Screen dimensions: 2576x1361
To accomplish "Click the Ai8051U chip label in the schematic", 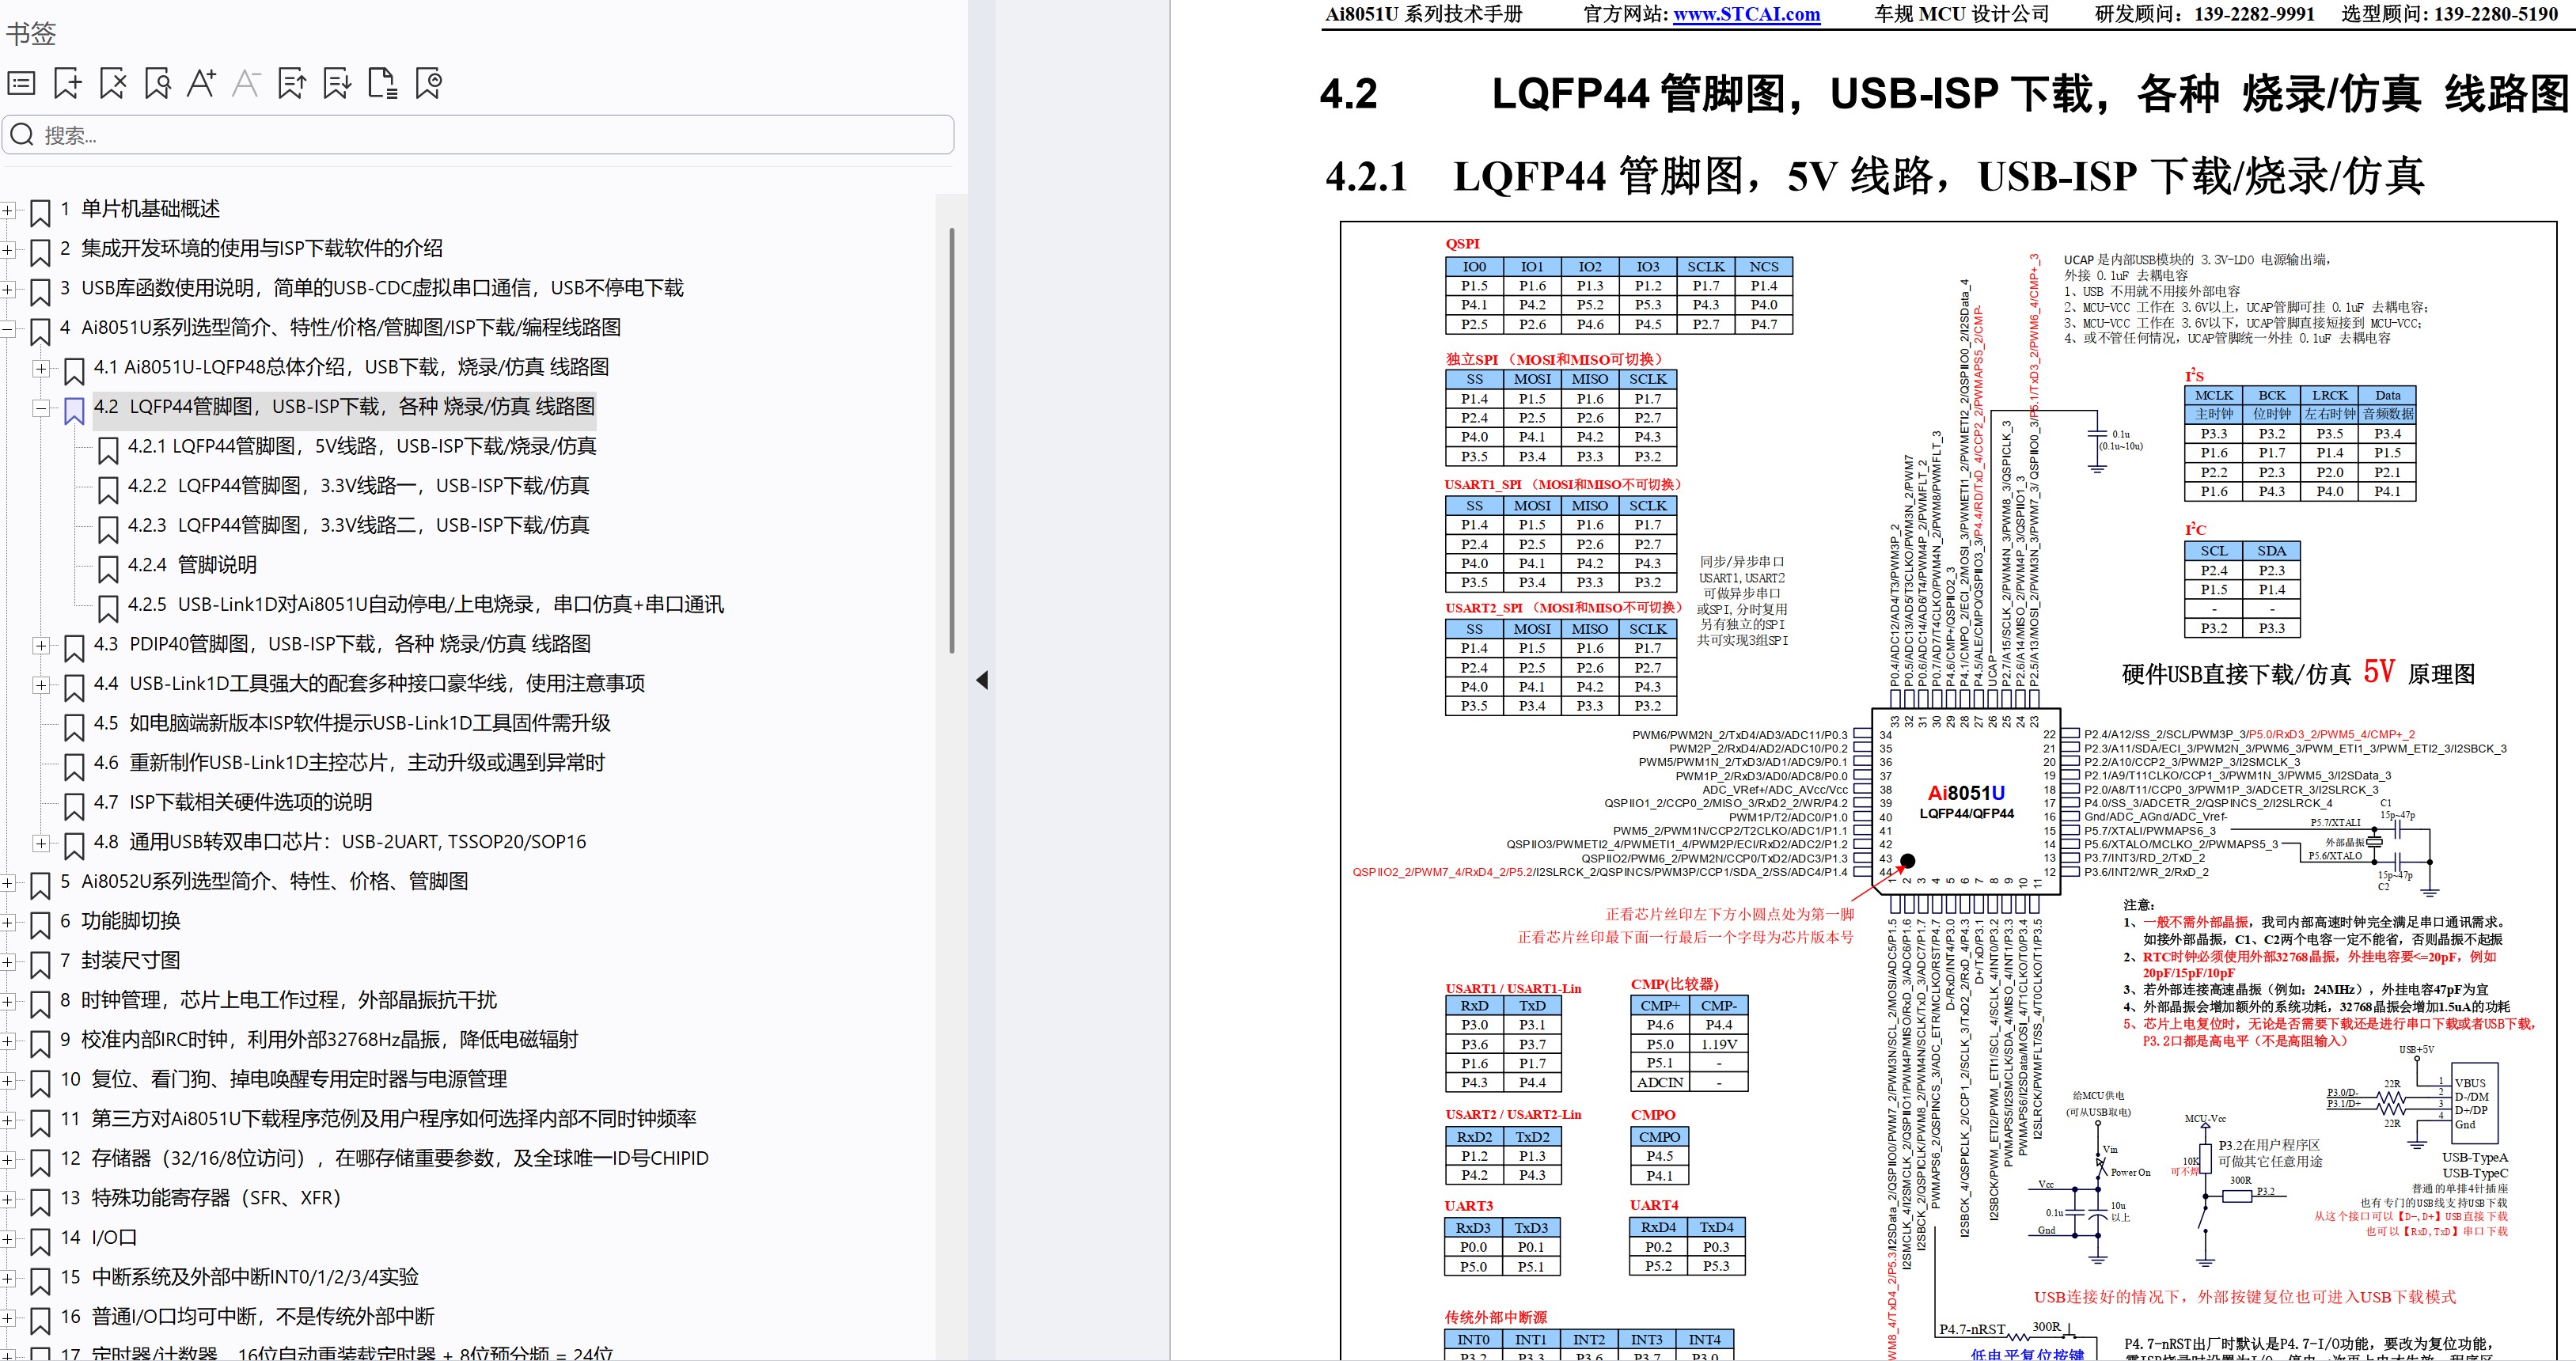I will pyautogui.click(x=1966, y=793).
